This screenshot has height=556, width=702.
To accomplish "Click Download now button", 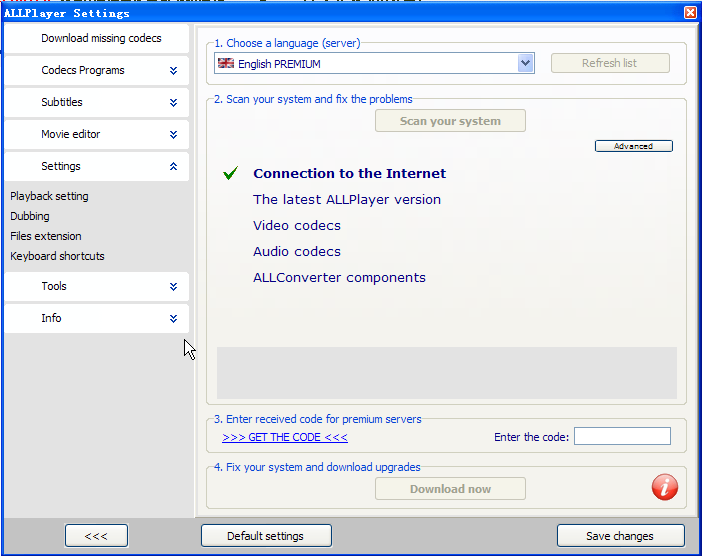I will [450, 489].
